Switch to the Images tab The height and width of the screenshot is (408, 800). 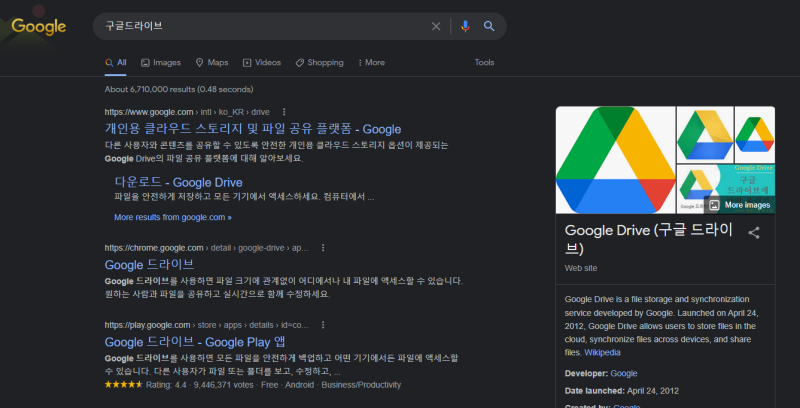(161, 63)
